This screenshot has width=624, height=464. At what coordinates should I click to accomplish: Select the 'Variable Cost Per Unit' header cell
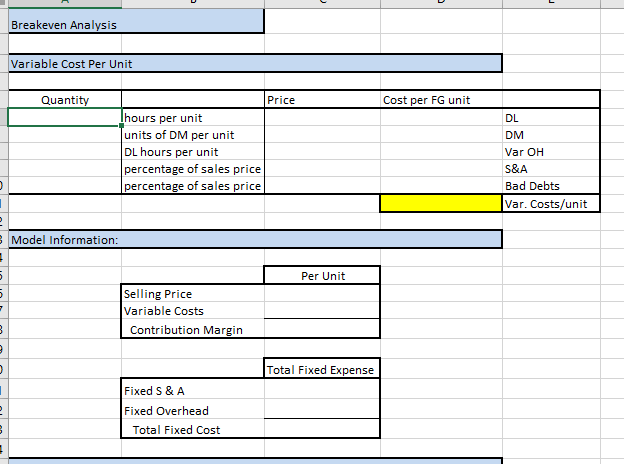pyautogui.click(x=255, y=64)
